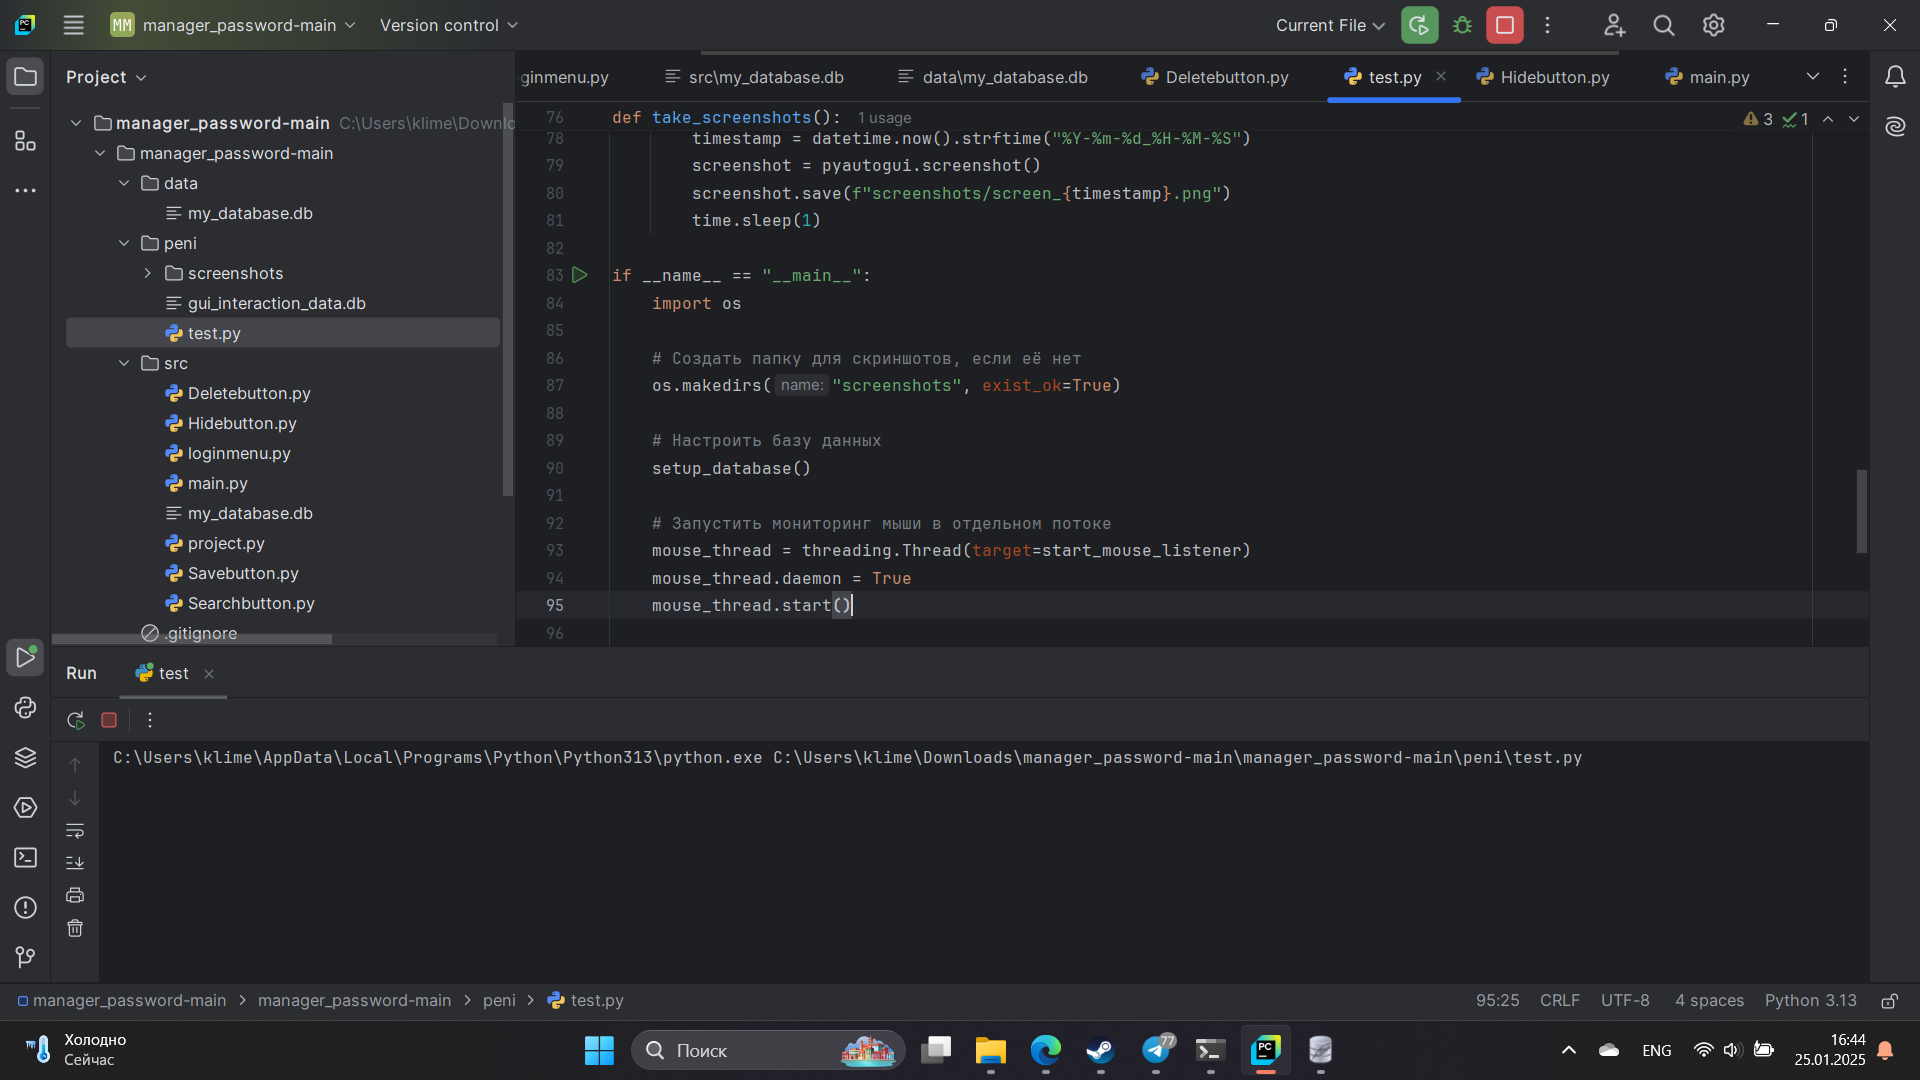Toggle soft-wrap in the Run console
This screenshot has height=1080, width=1920.
[x=75, y=831]
